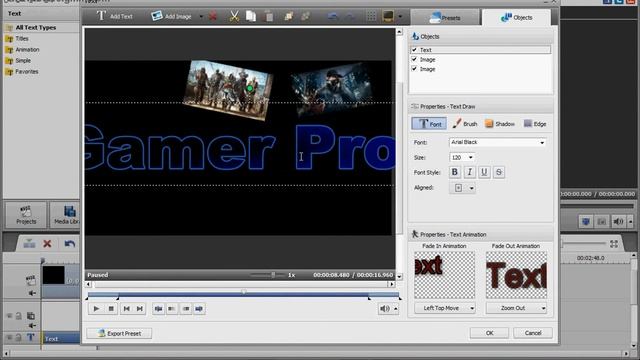Click the Play button under the preview
Image resolution: width=640 pixels, height=360 pixels.
(96, 309)
